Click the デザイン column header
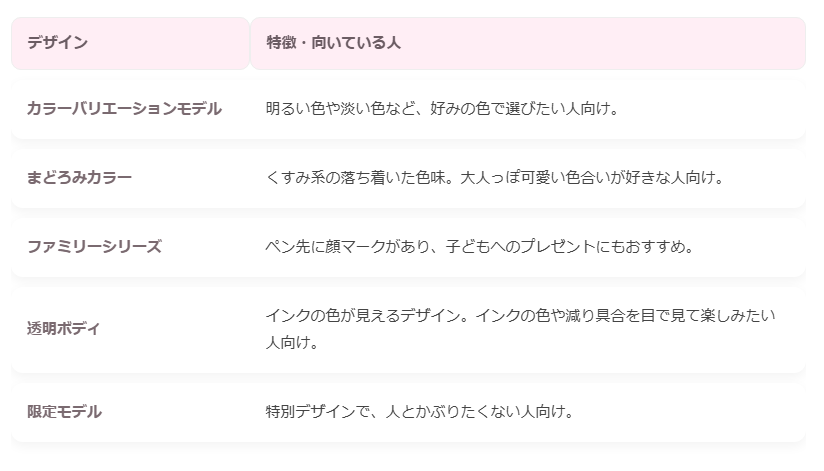The height and width of the screenshot is (471, 824). (57, 43)
